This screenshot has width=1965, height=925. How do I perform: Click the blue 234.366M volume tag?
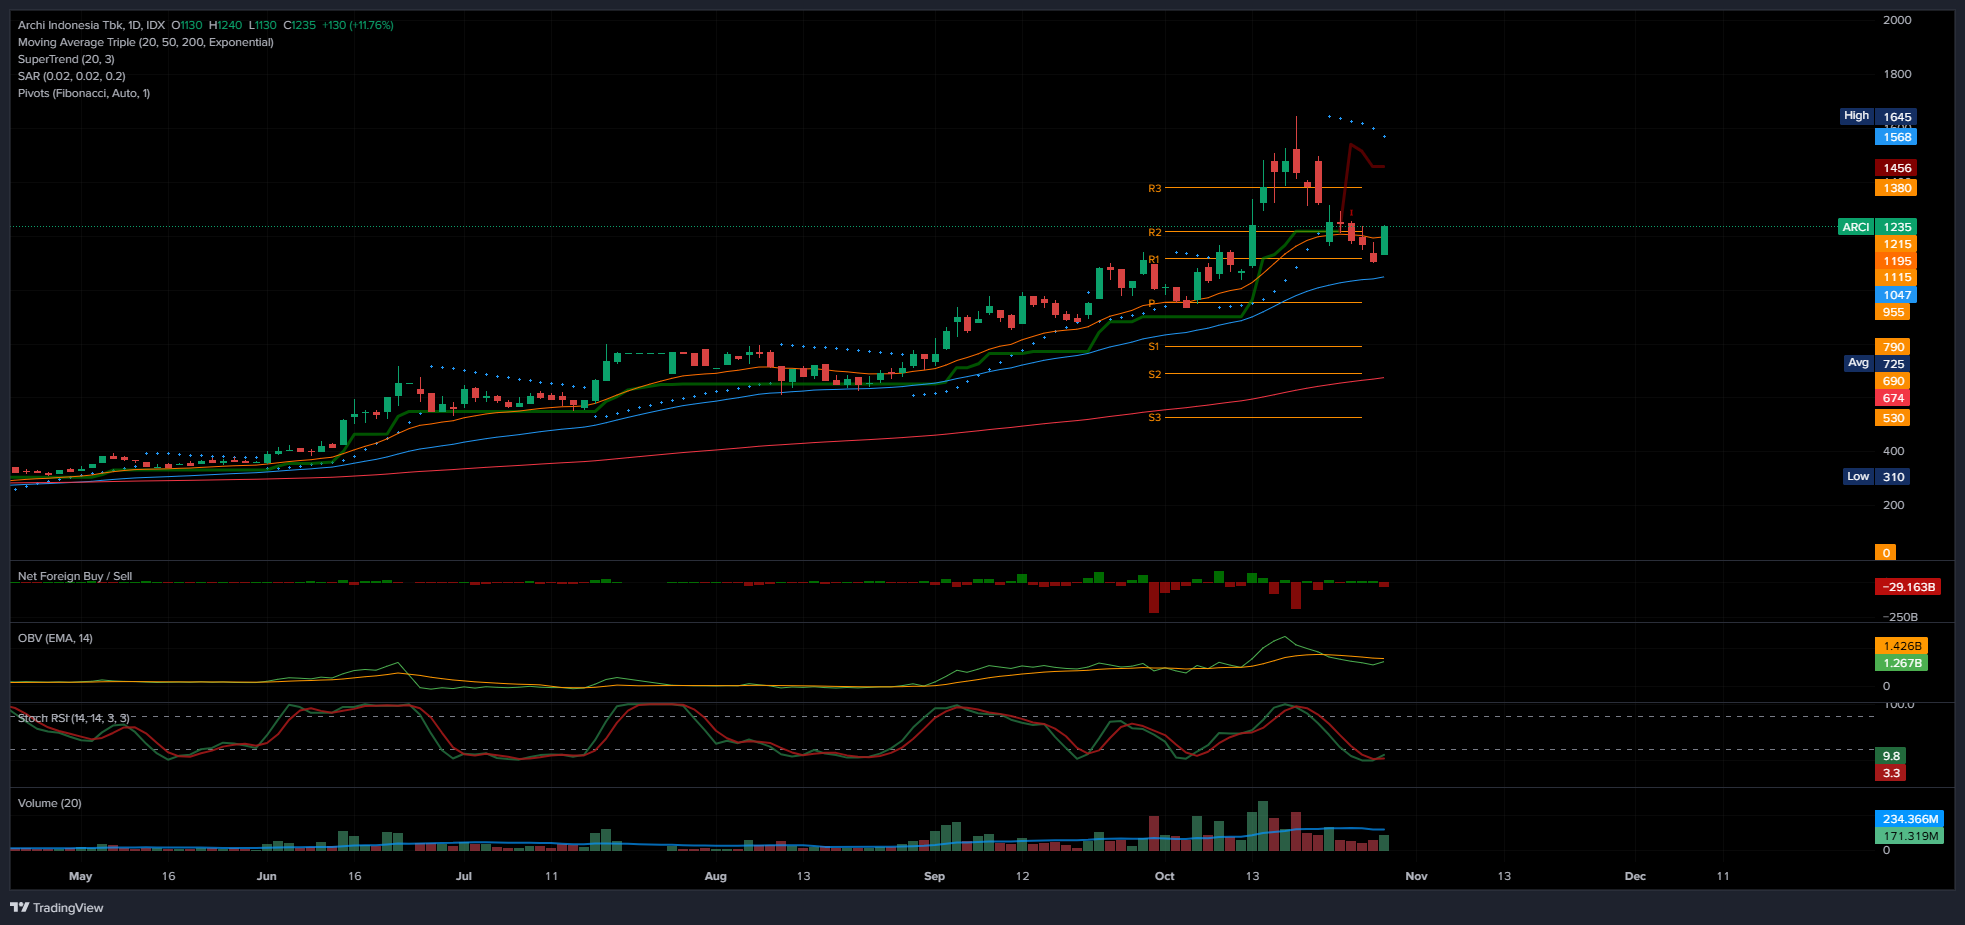(x=1908, y=819)
